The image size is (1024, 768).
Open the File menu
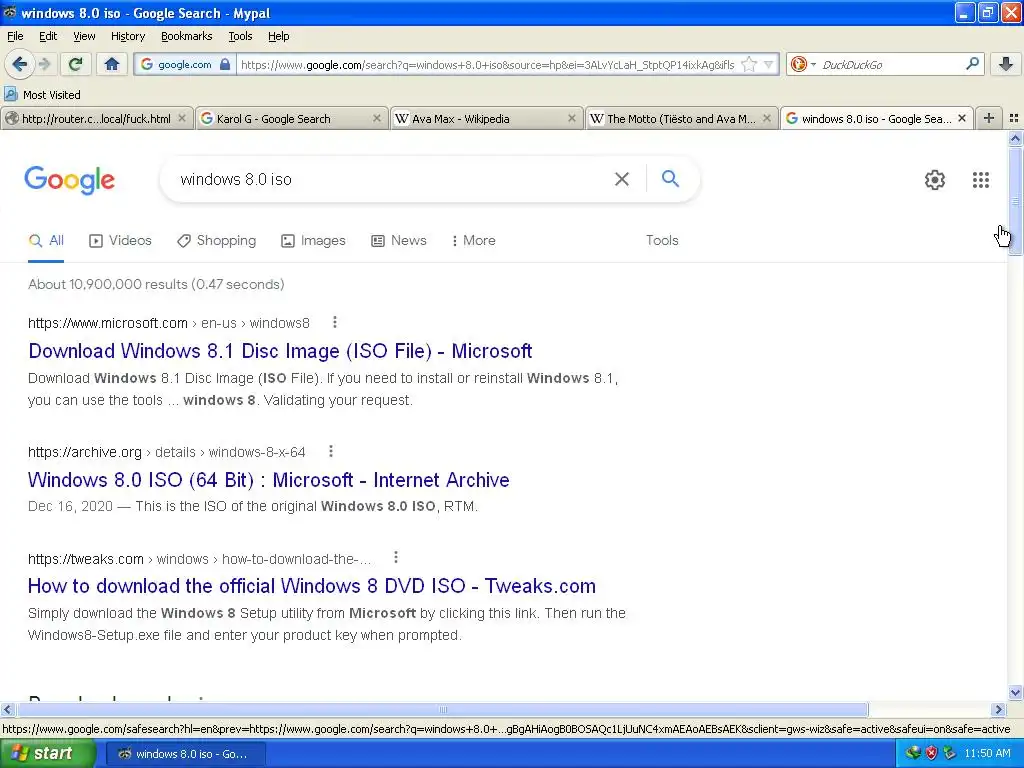tap(15, 36)
